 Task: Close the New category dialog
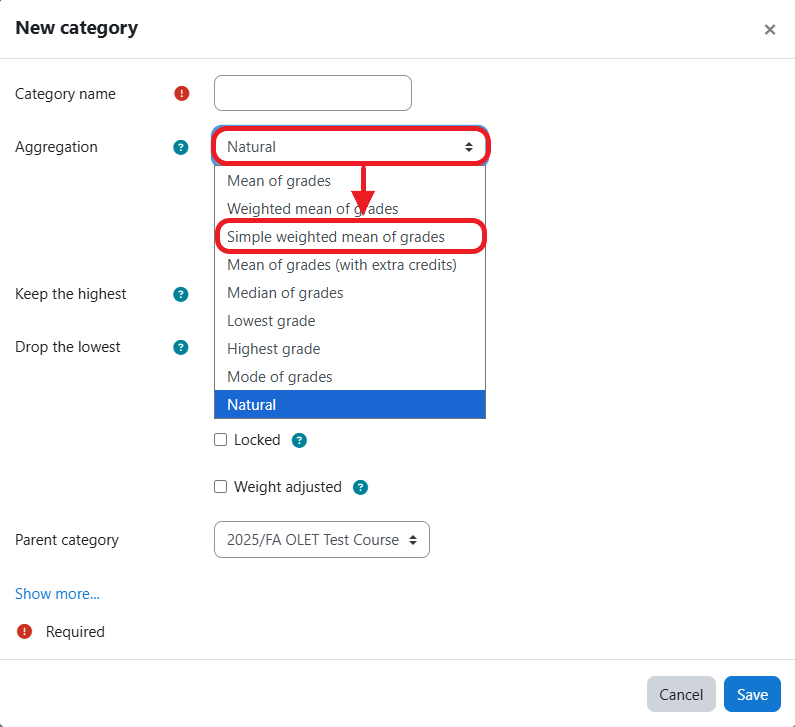coord(769,30)
